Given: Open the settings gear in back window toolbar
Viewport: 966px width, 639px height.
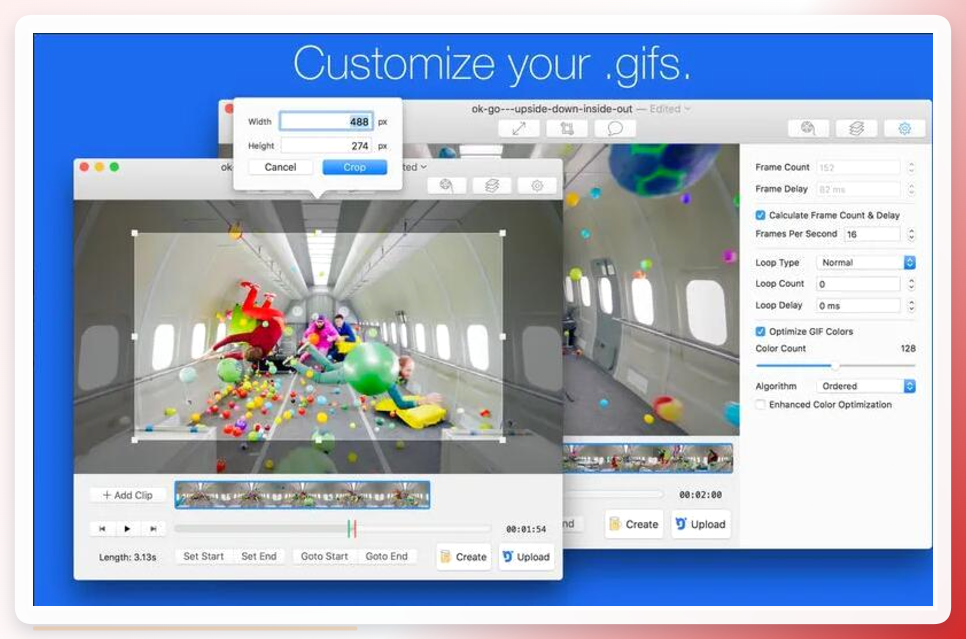Looking at the screenshot, I should 904,129.
